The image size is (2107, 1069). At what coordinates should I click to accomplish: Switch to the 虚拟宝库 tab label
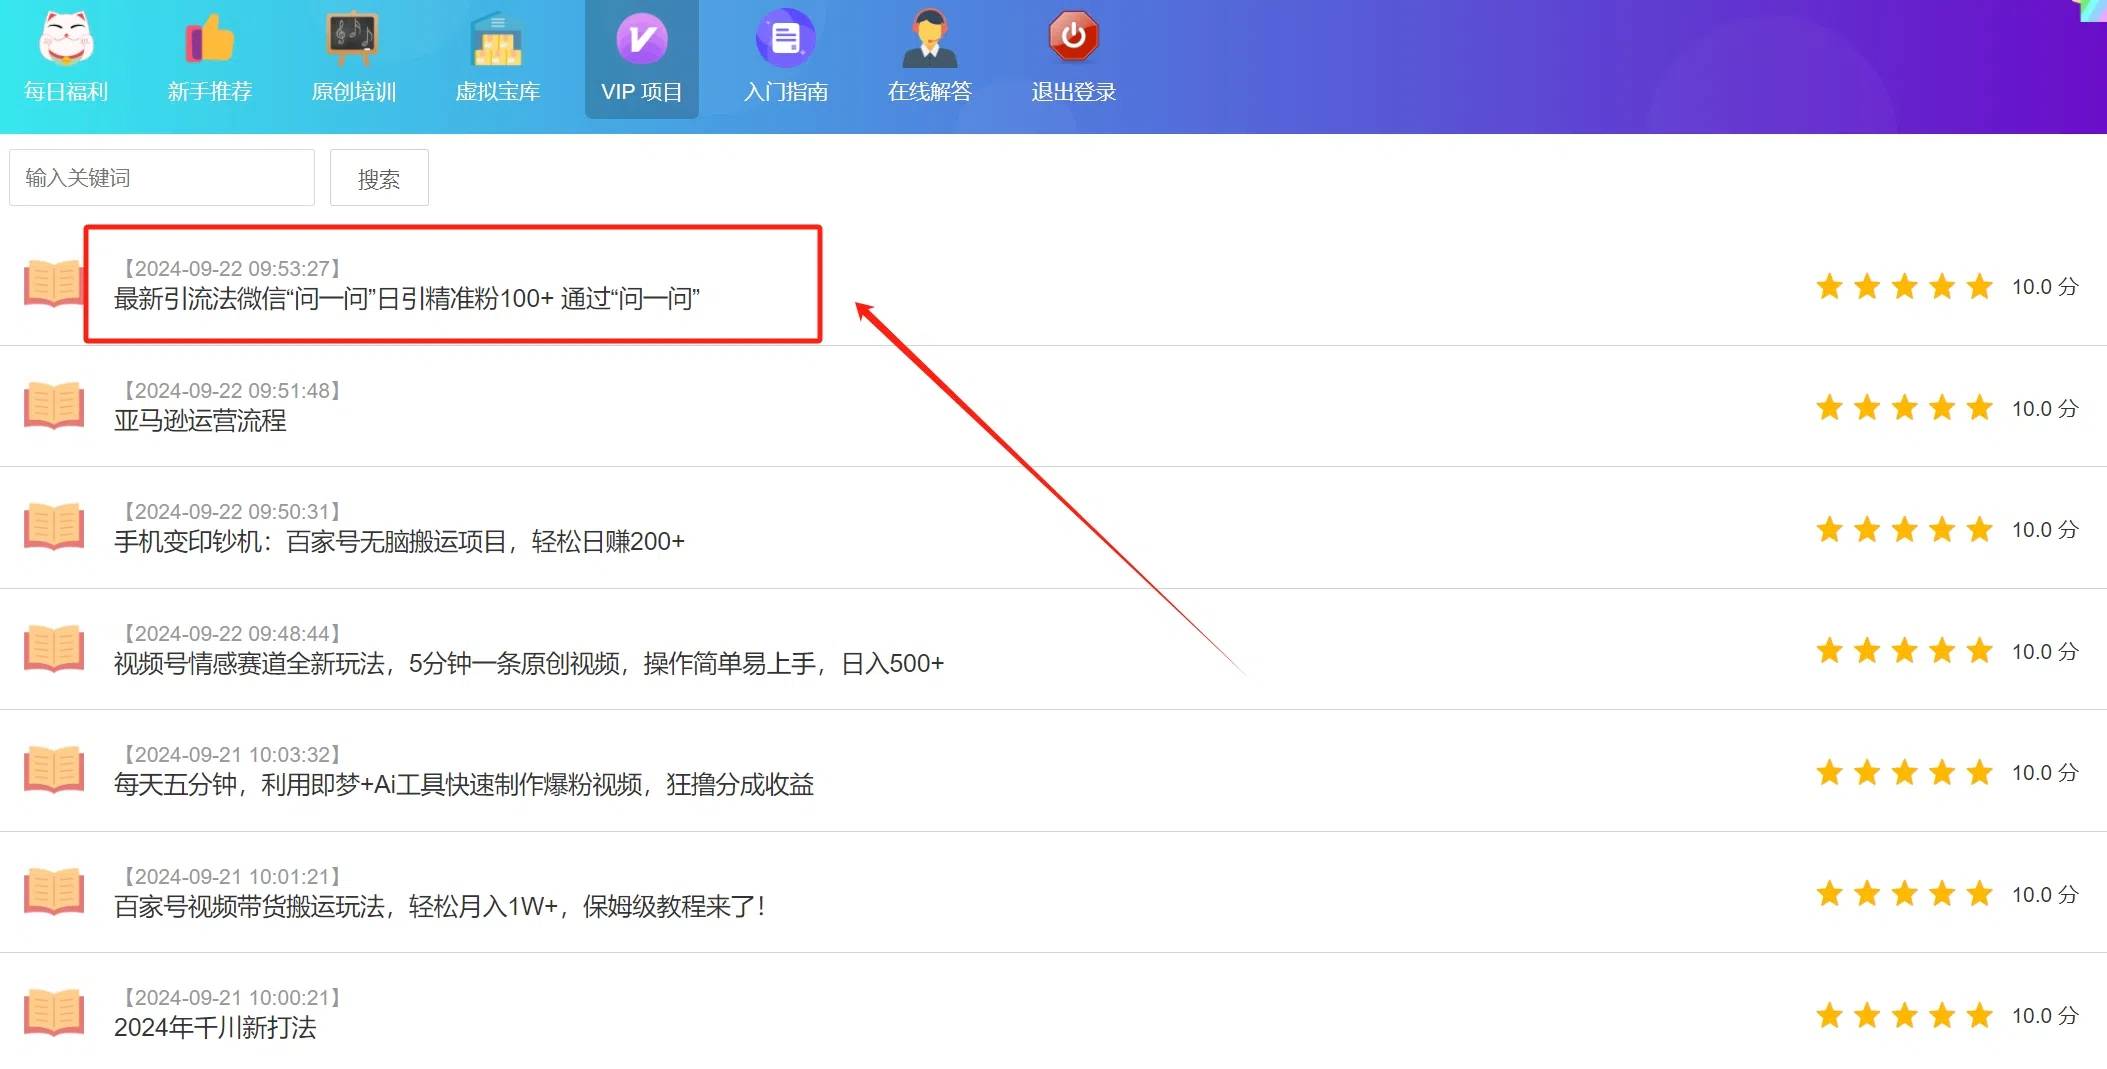pyautogui.click(x=498, y=92)
